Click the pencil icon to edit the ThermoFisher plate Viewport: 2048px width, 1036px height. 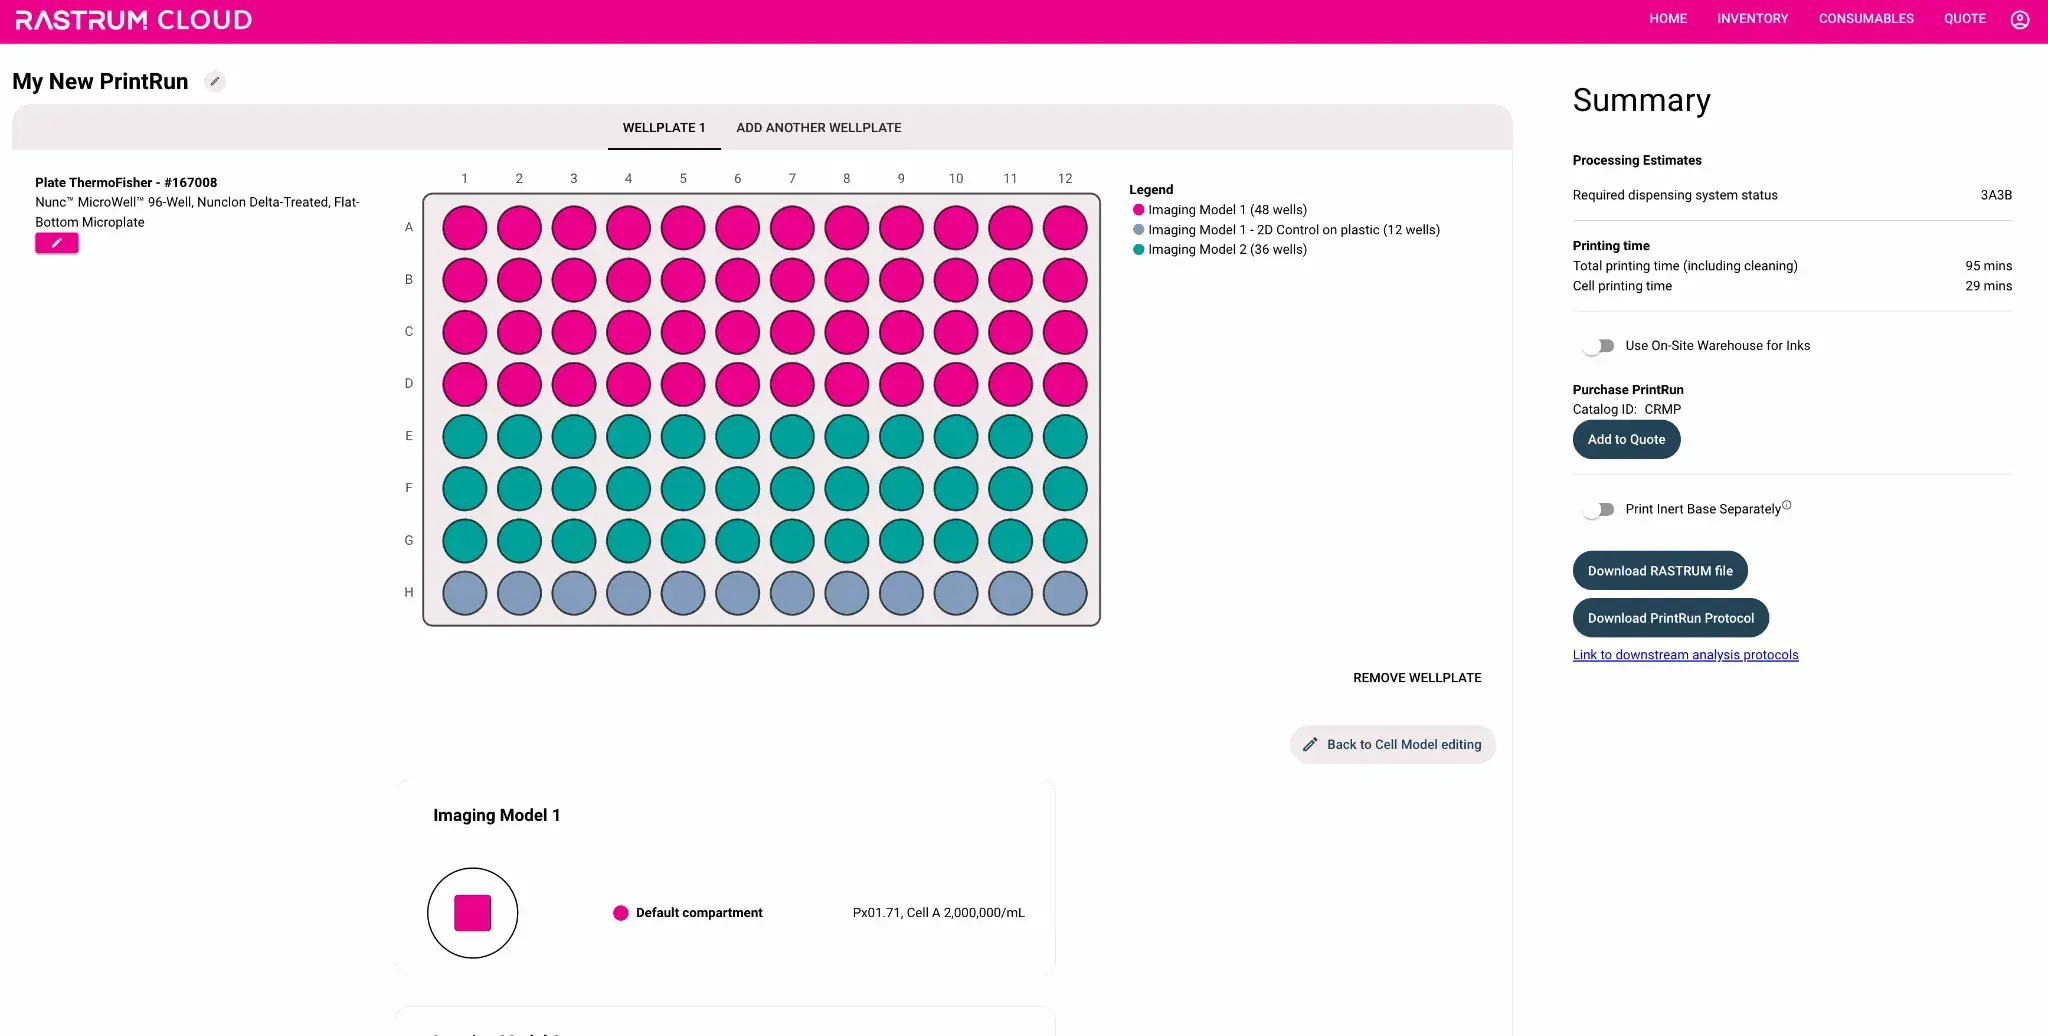(x=56, y=243)
